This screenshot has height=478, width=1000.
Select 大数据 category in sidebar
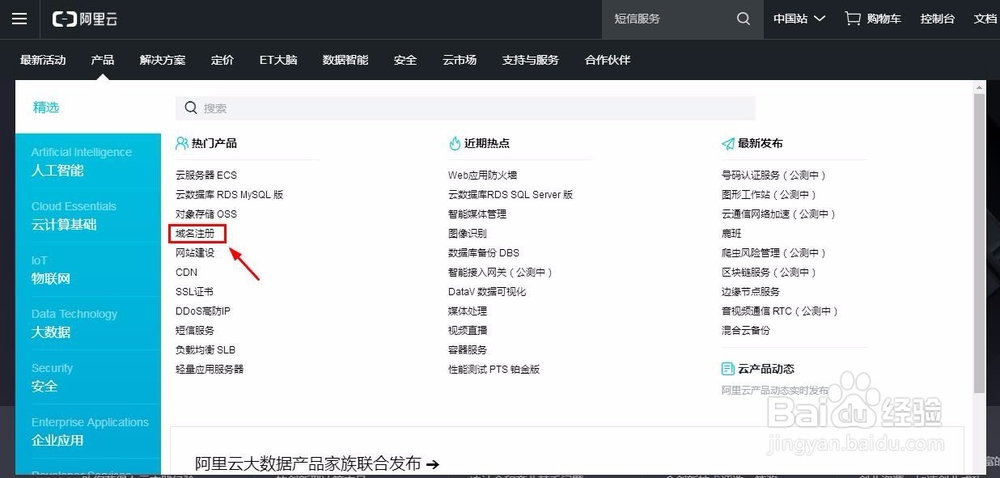pos(88,323)
